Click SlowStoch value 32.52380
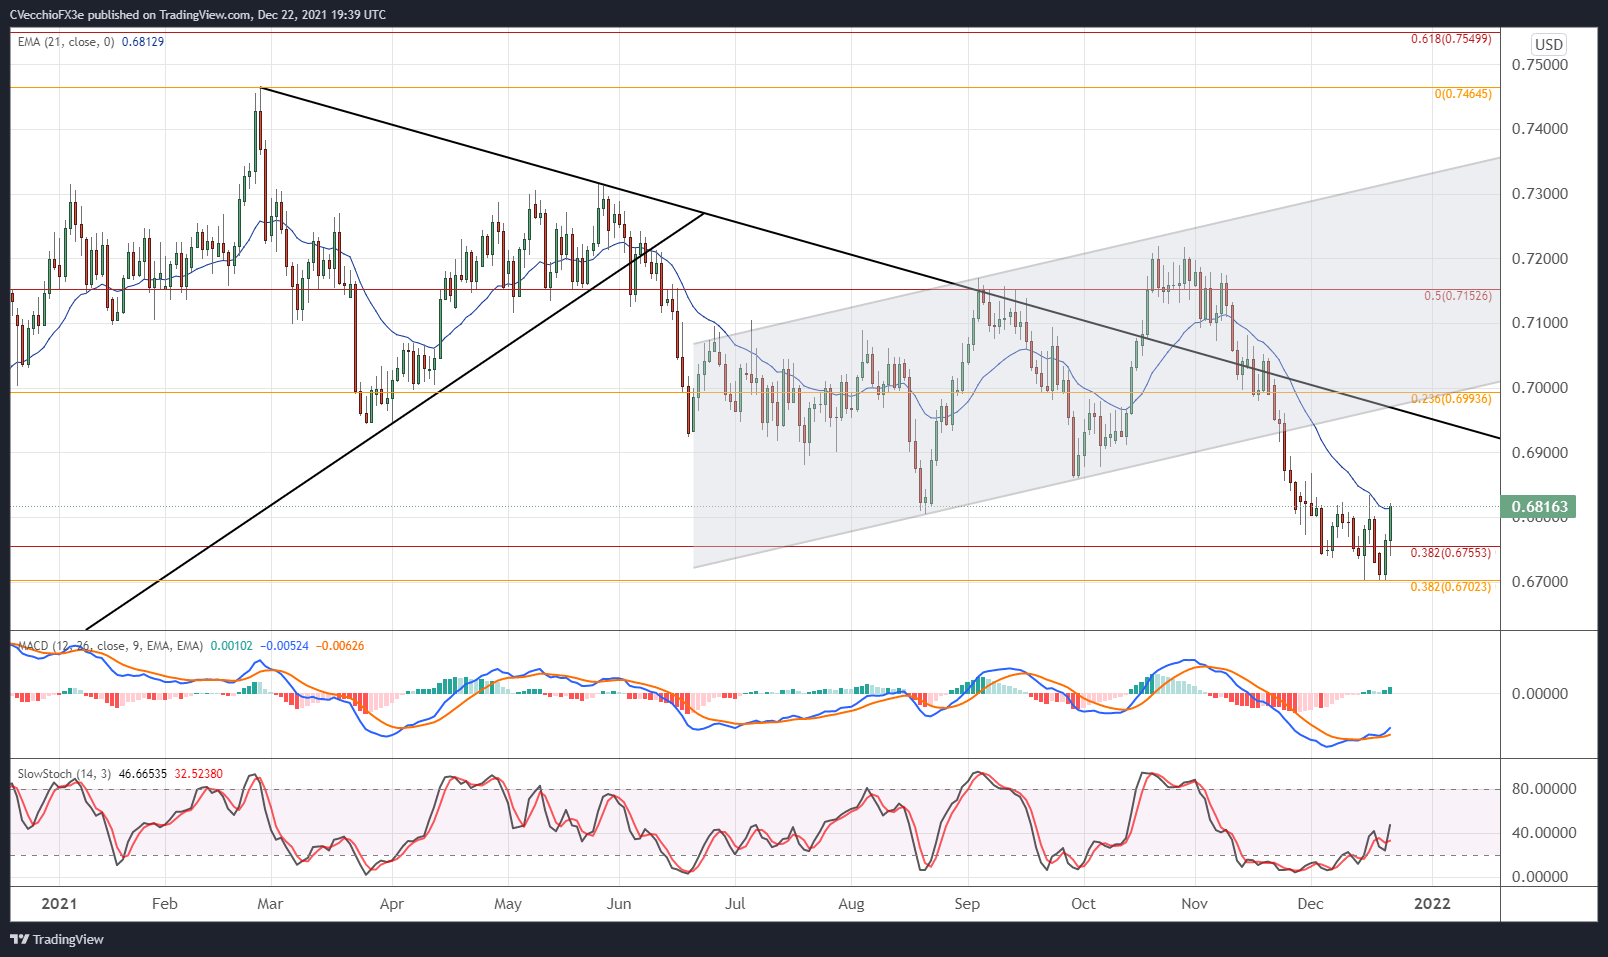The height and width of the screenshot is (957, 1608). point(199,774)
